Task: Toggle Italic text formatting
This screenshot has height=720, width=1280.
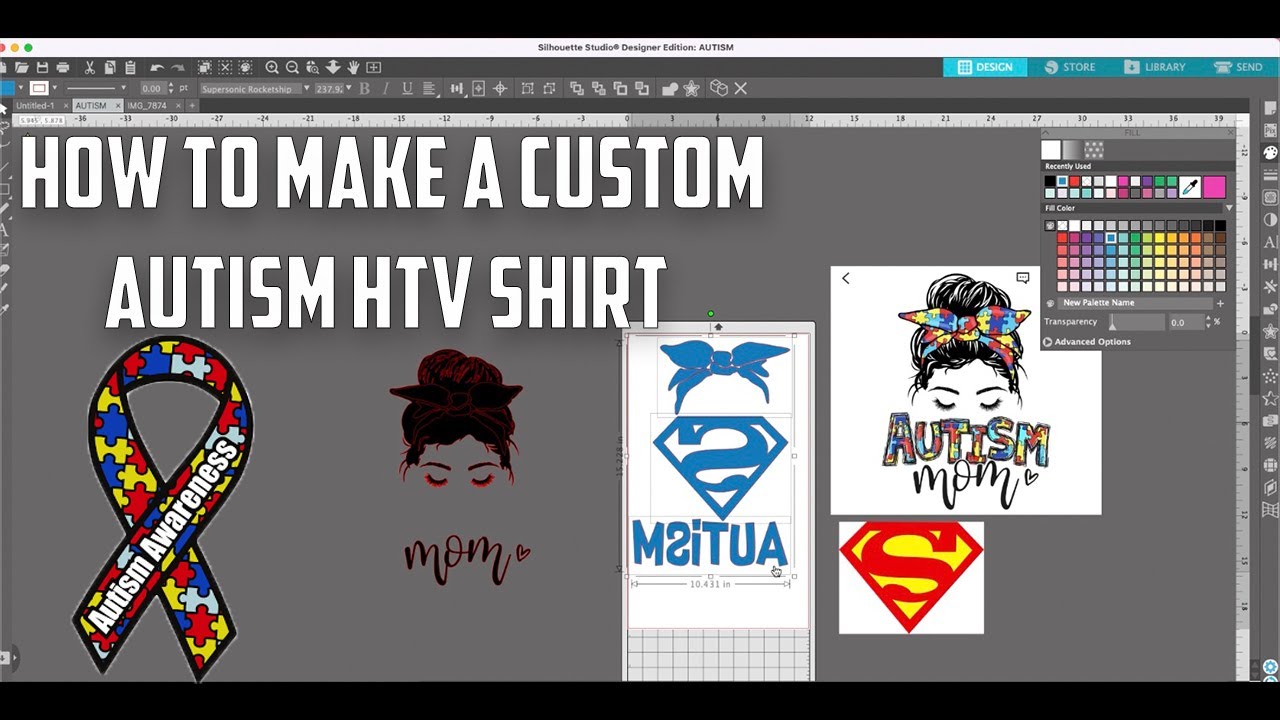Action: click(386, 88)
